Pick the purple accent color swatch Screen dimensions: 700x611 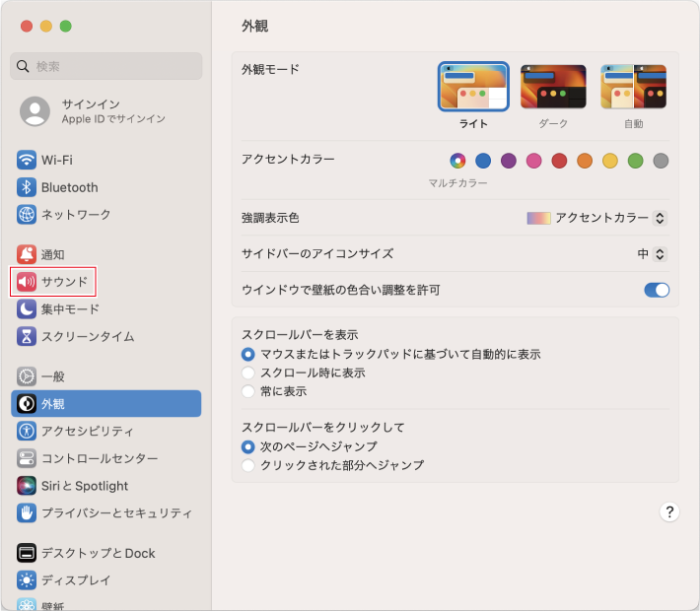(508, 161)
